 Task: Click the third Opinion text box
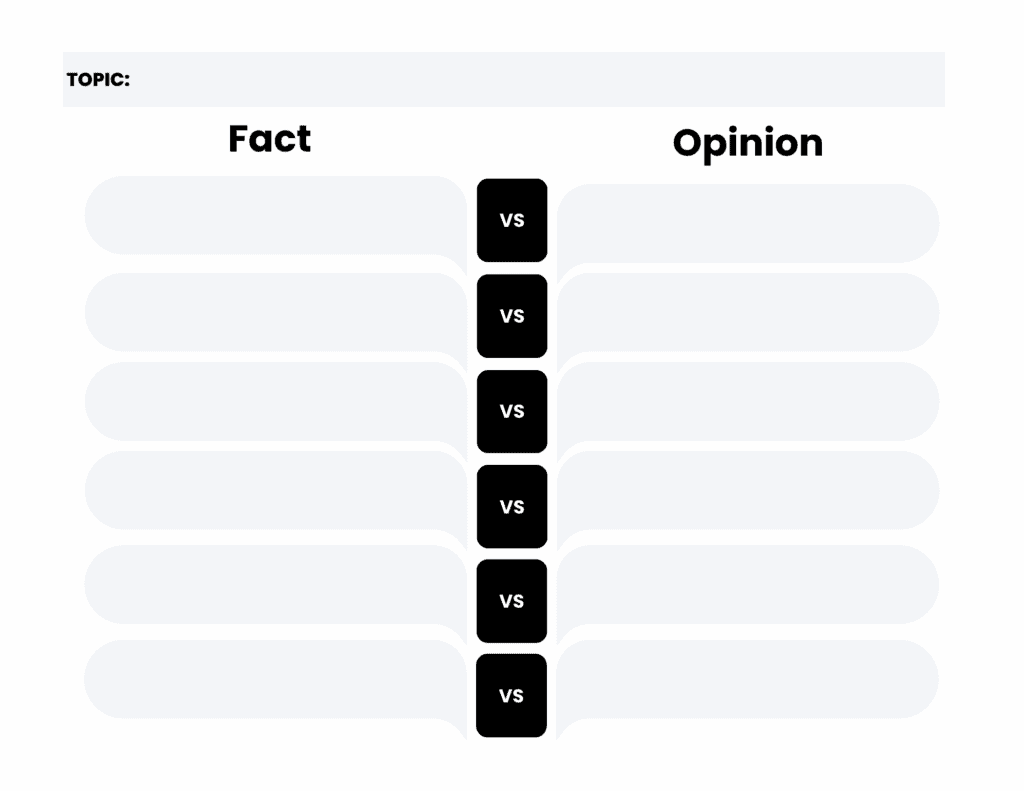click(748, 402)
